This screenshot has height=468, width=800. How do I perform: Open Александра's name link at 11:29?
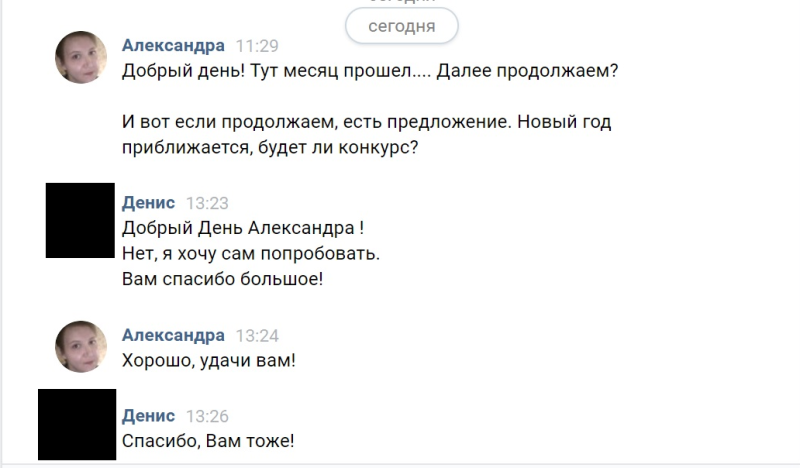point(173,45)
